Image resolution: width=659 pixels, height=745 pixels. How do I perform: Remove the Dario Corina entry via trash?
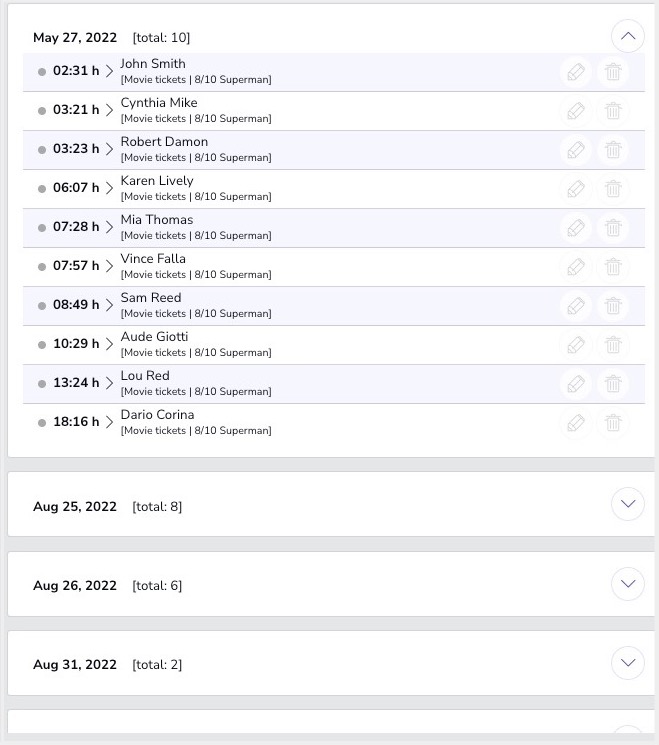613,423
